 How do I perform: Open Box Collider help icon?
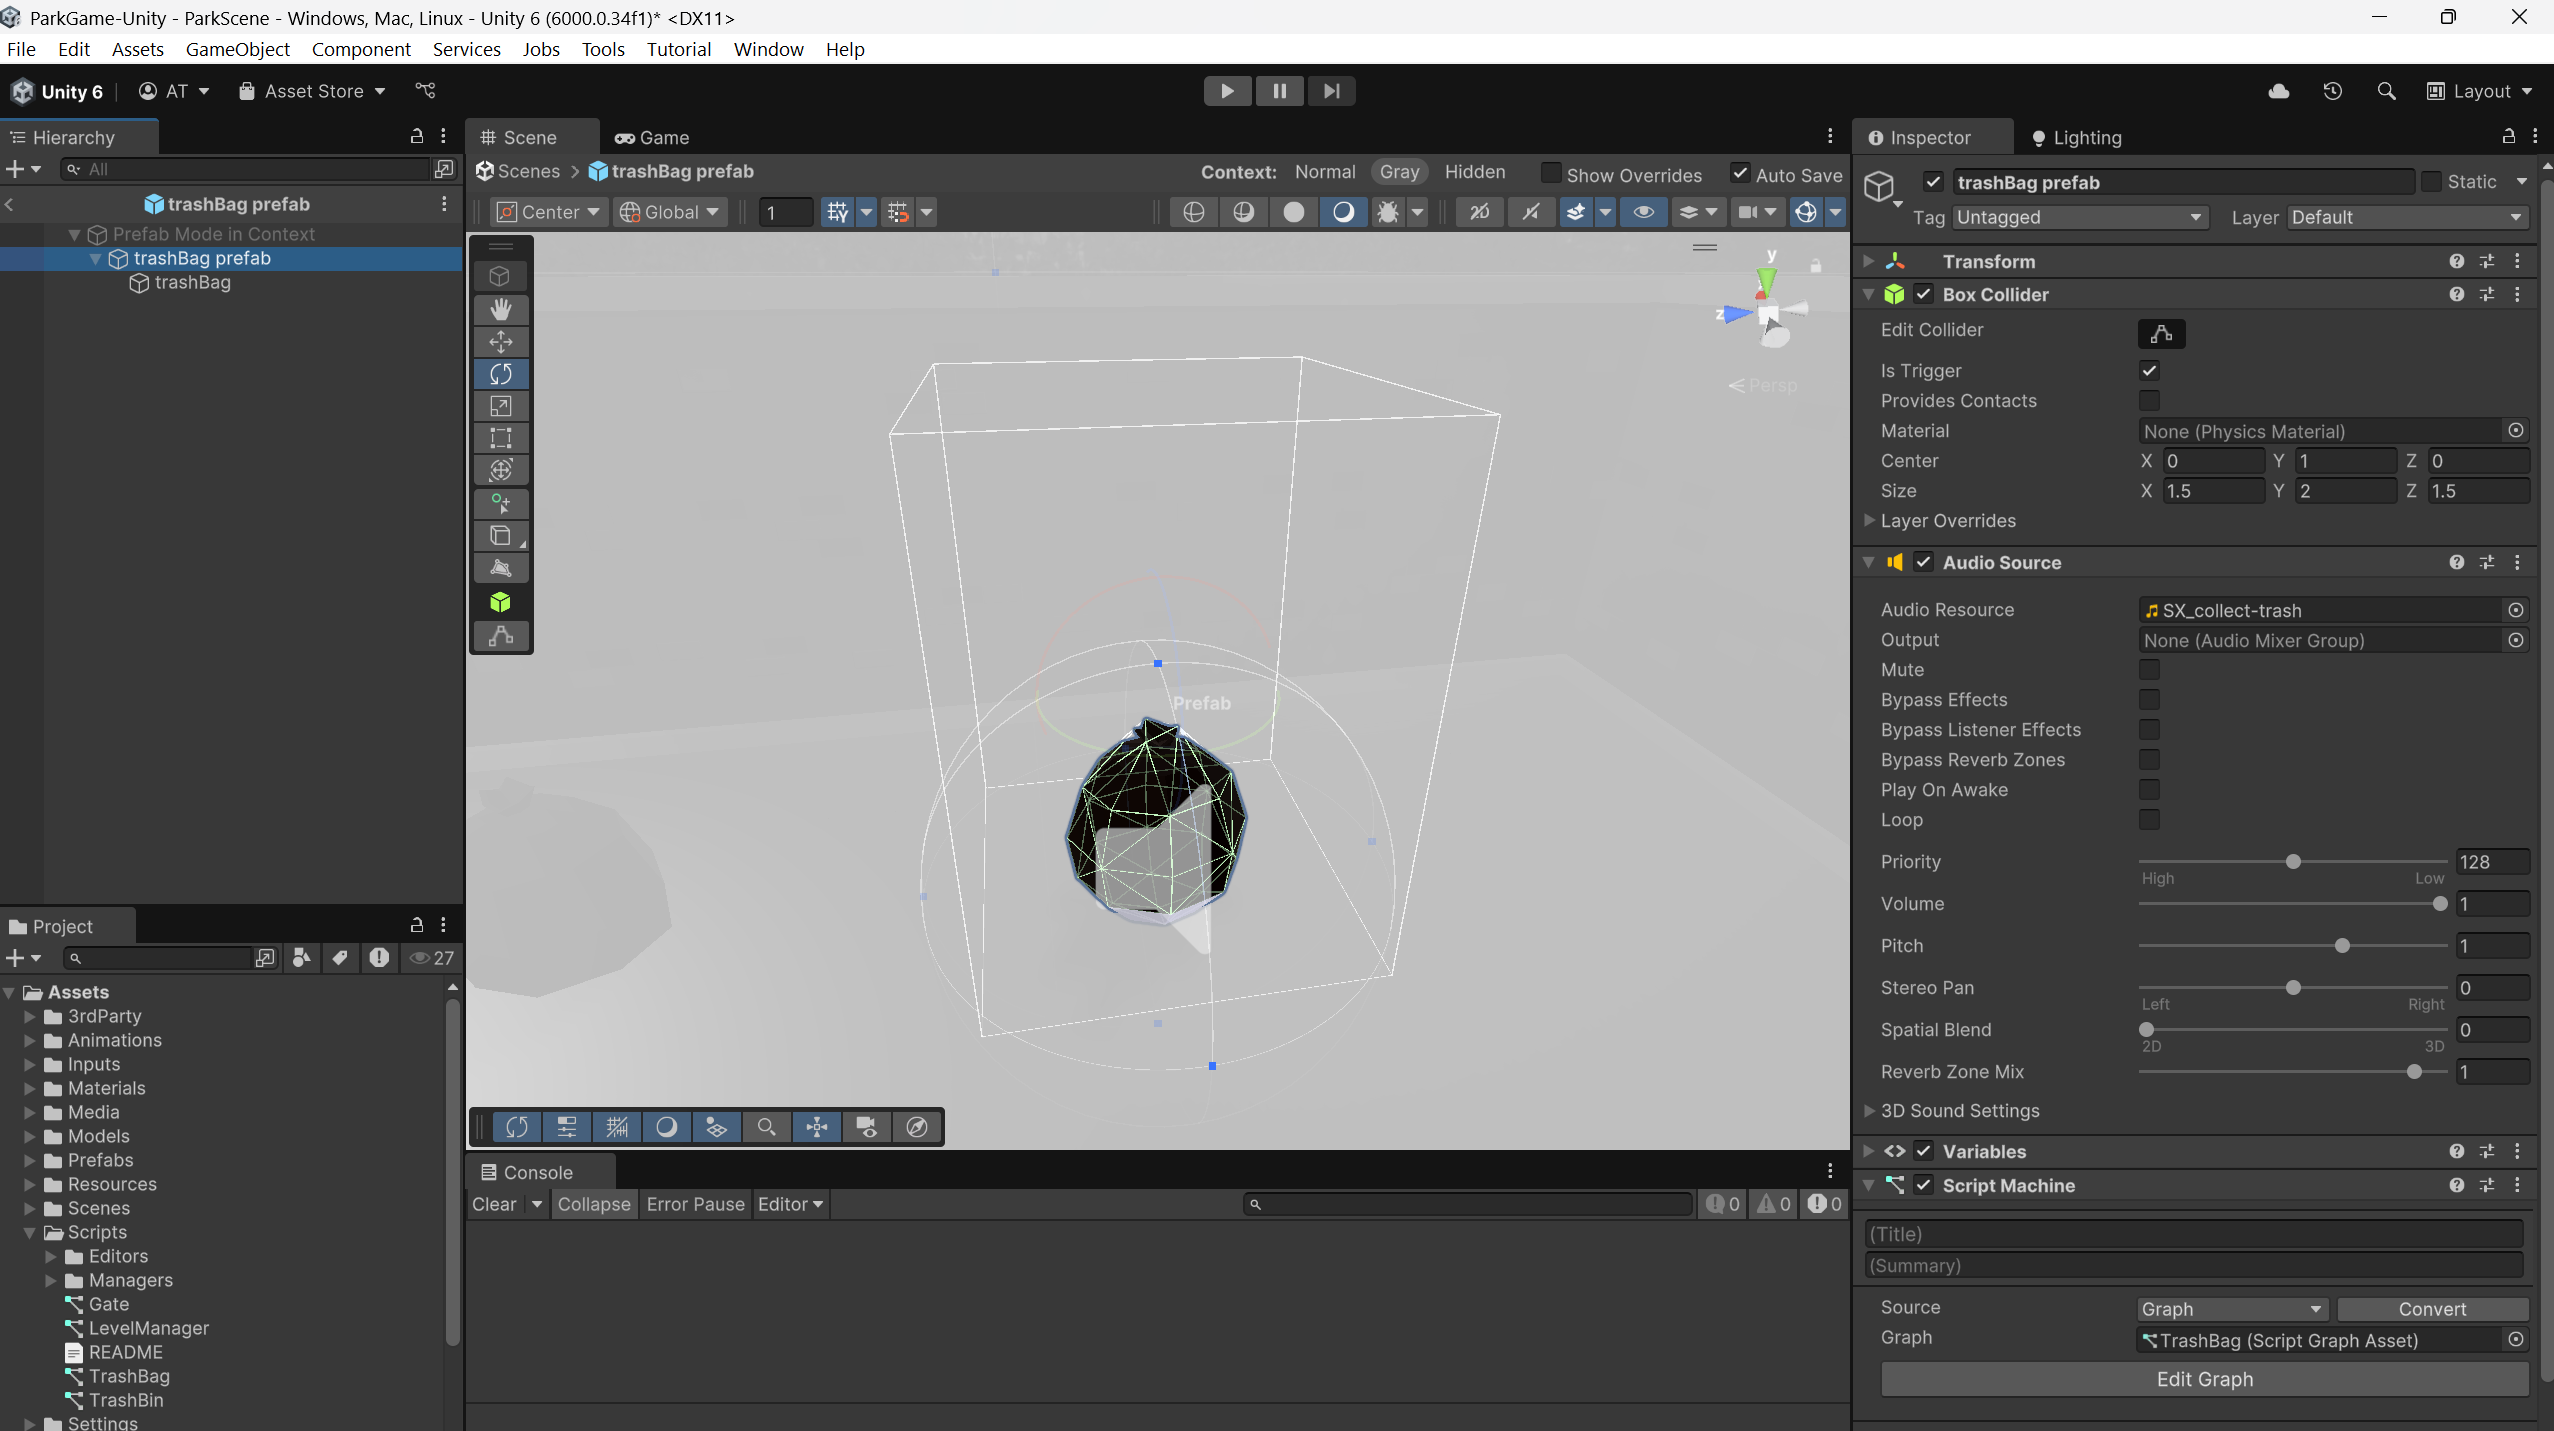click(x=2456, y=294)
